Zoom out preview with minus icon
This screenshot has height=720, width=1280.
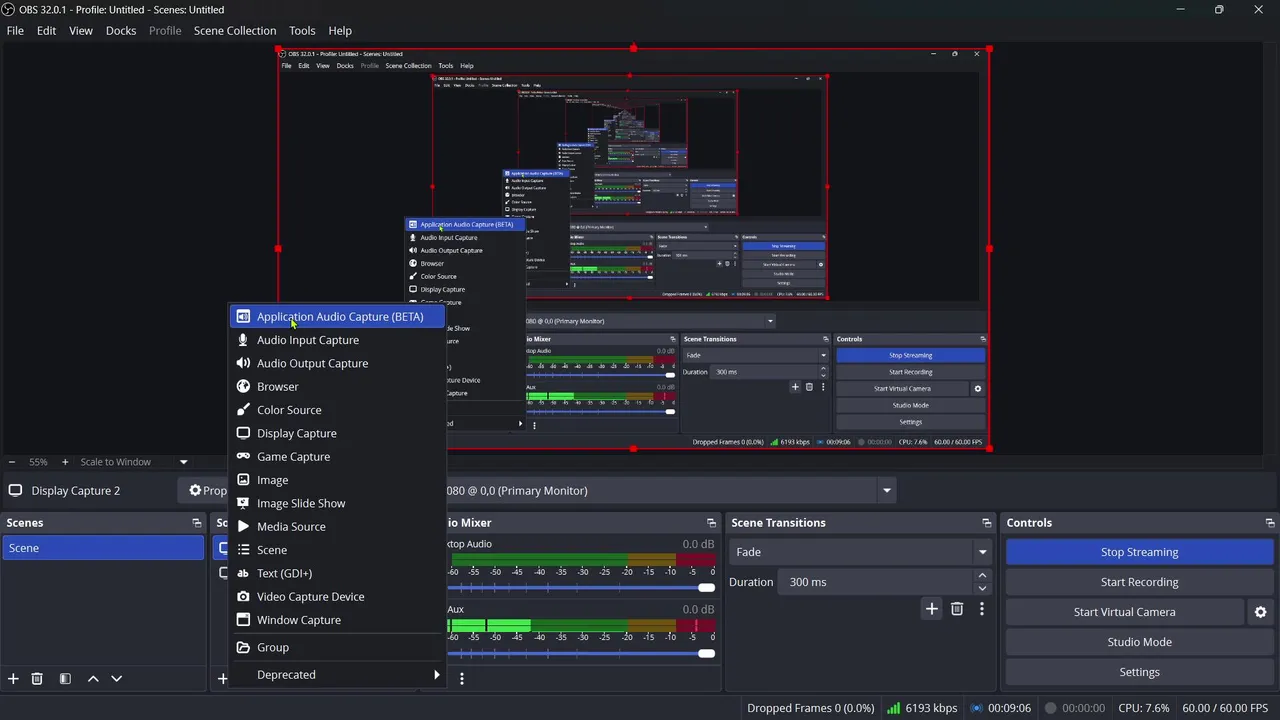(12, 462)
